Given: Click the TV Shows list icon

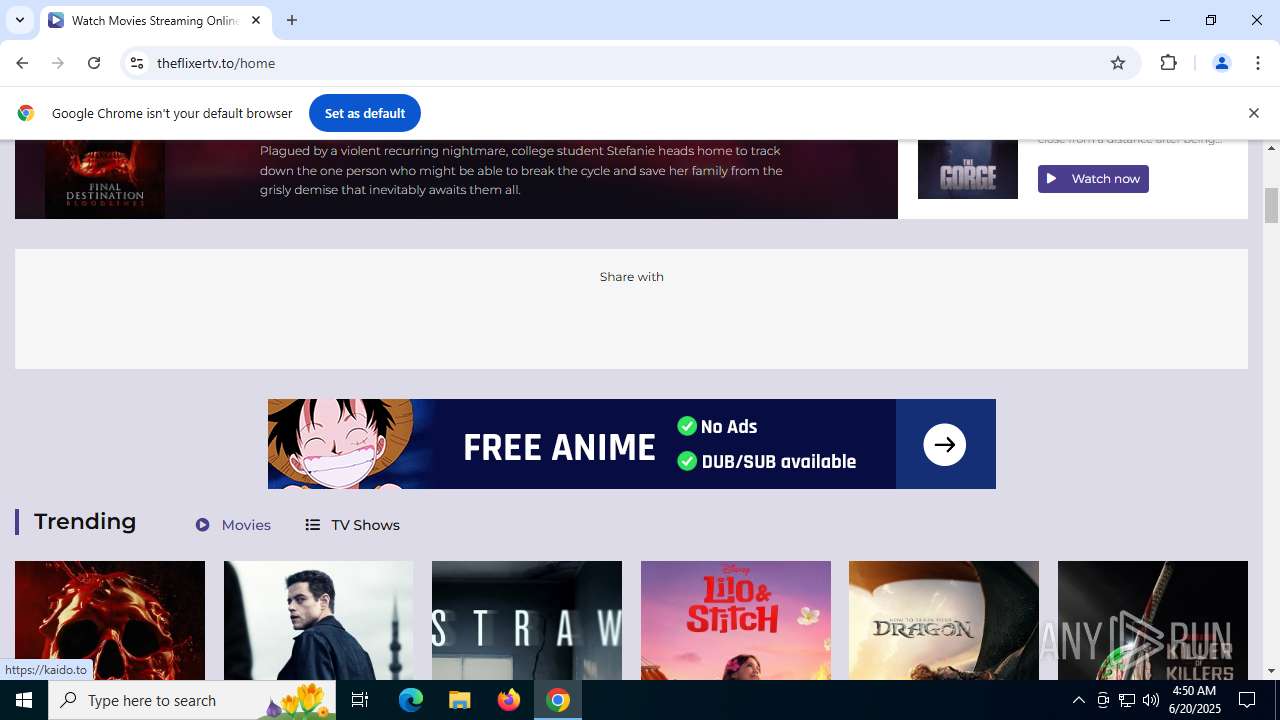Looking at the screenshot, I should coord(313,525).
